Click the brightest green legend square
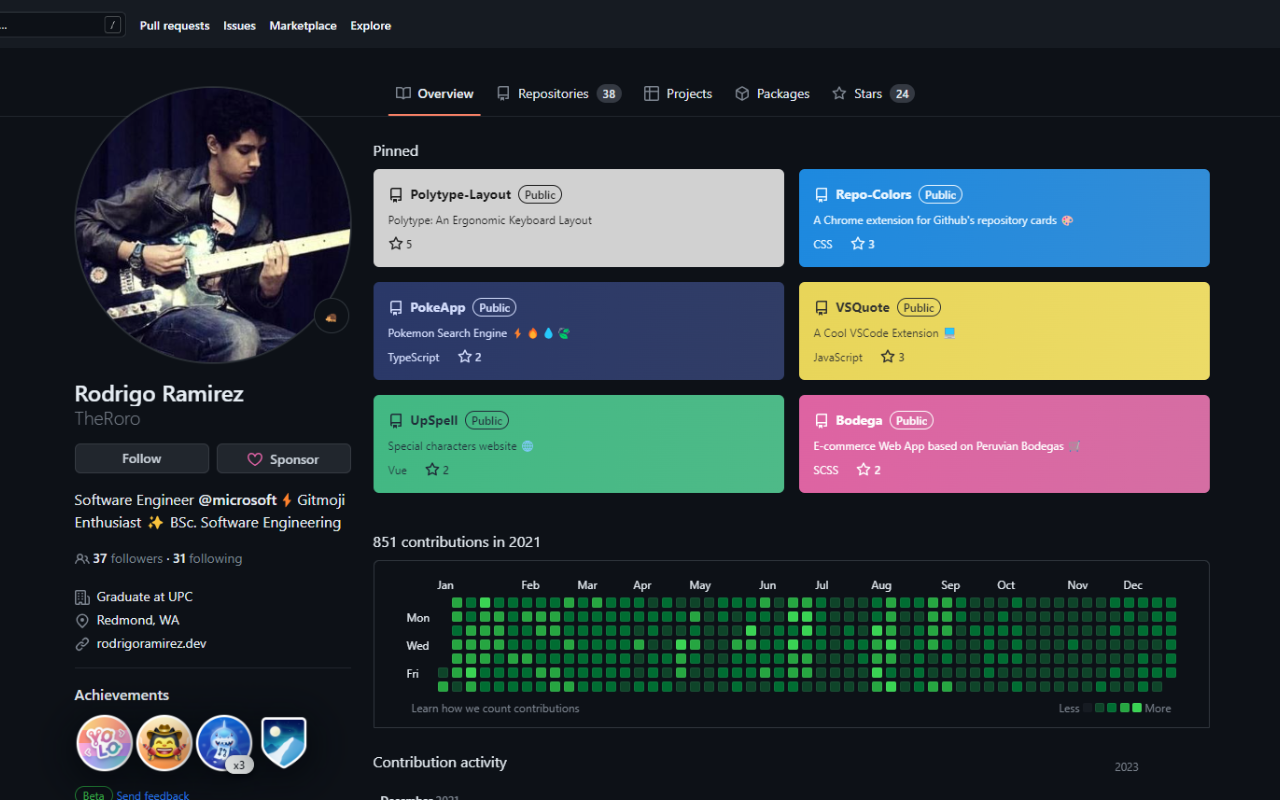This screenshot has width=1280, height=800. point(1136,708)
